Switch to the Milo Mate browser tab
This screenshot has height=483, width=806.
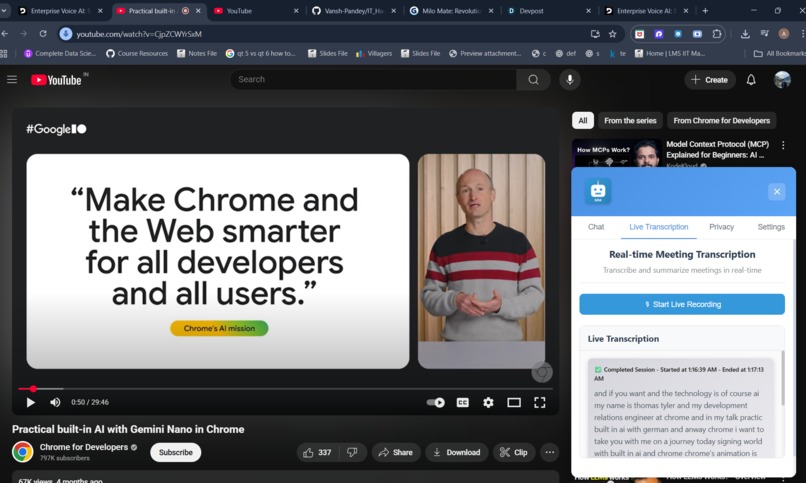451,10
